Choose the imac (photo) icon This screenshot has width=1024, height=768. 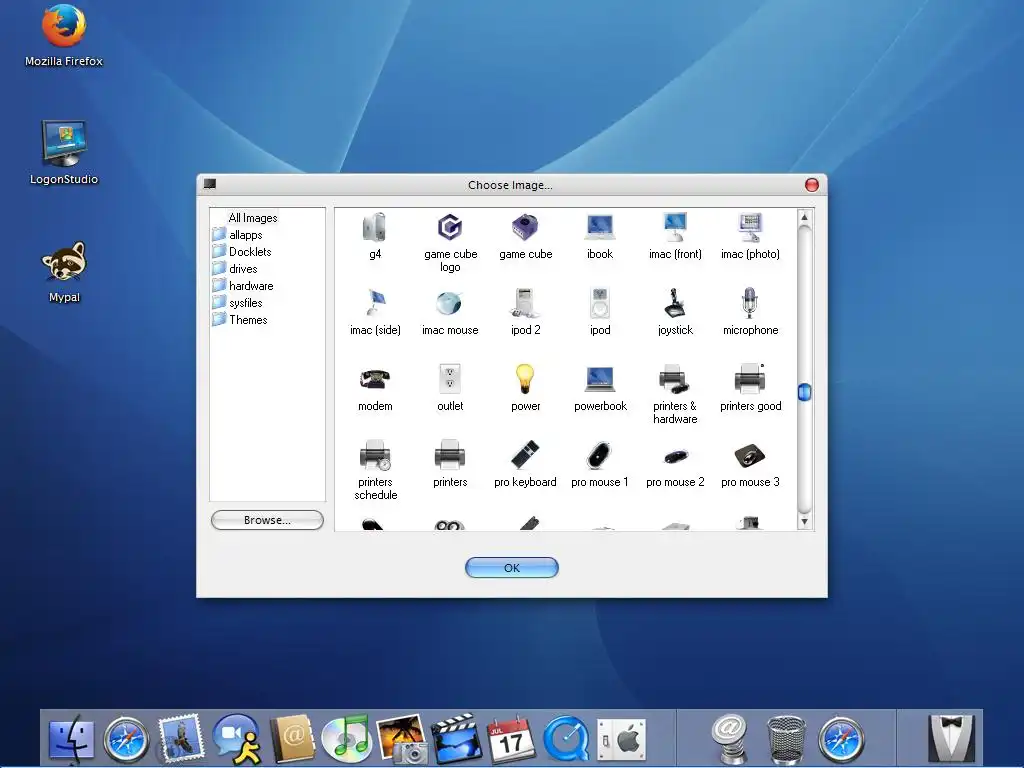pyautogui.click(x=750, y=228)
